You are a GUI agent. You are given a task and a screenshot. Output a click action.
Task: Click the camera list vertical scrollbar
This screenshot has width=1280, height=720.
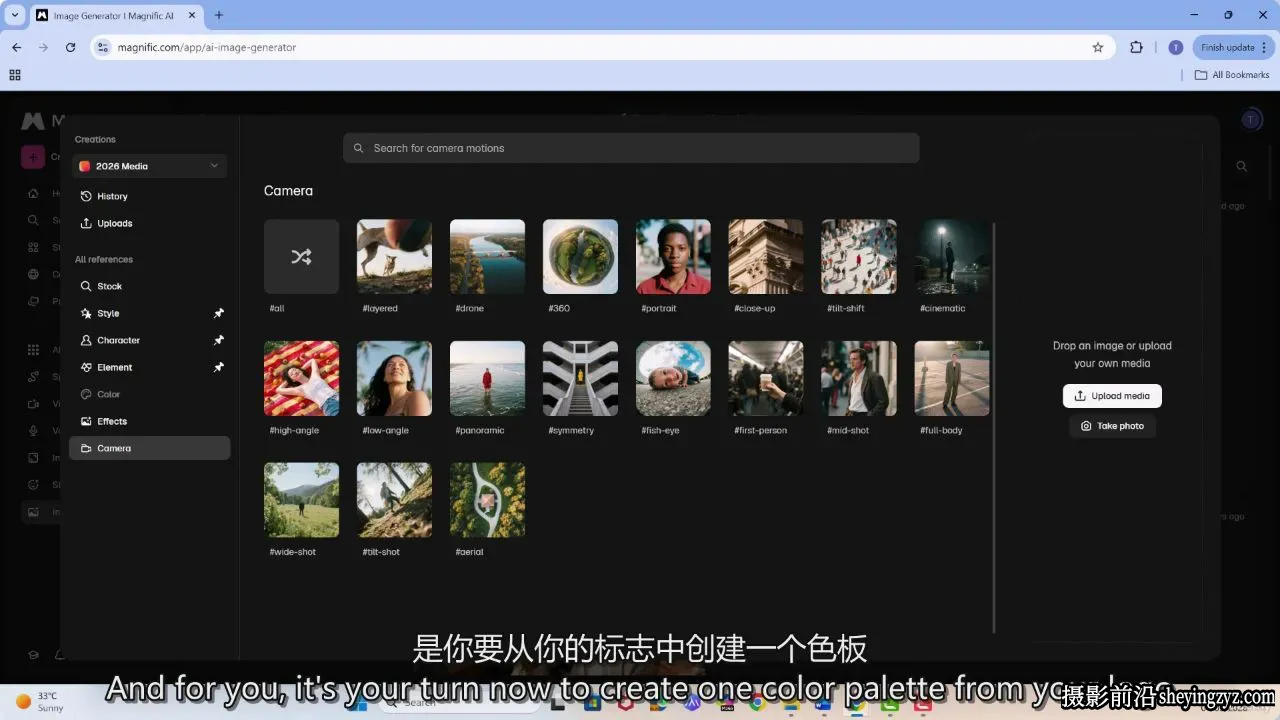pos(994,427)
